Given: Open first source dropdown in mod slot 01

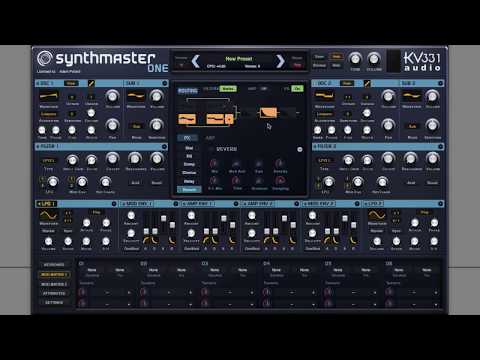Looking at the screenshot, I should click(x=92, y=270).
